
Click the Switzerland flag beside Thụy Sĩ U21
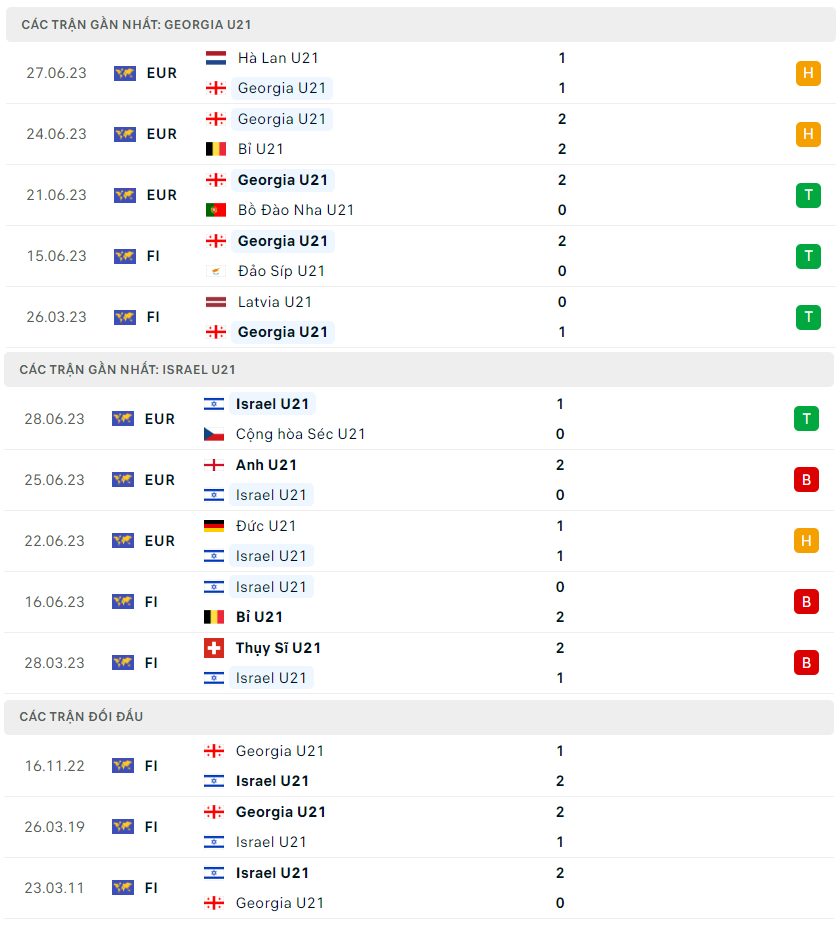[214, 648]
